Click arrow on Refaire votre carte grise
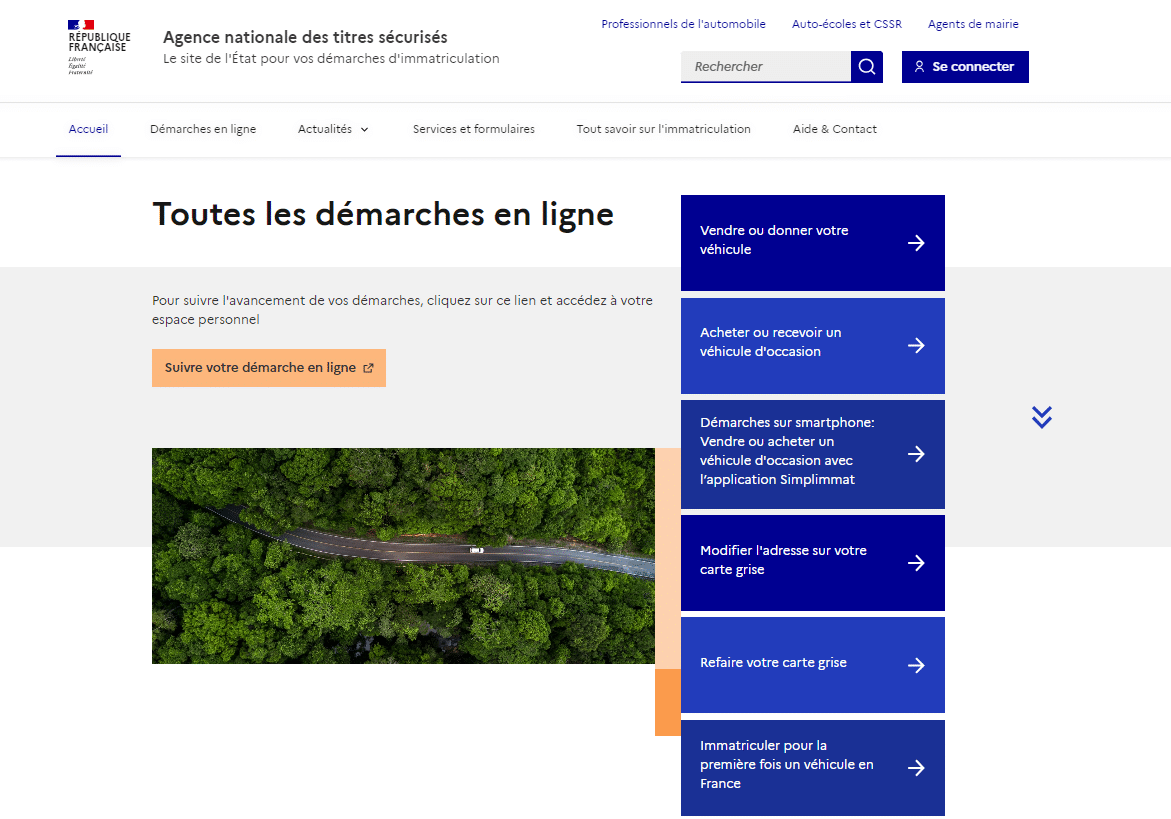 click(916, 665)
